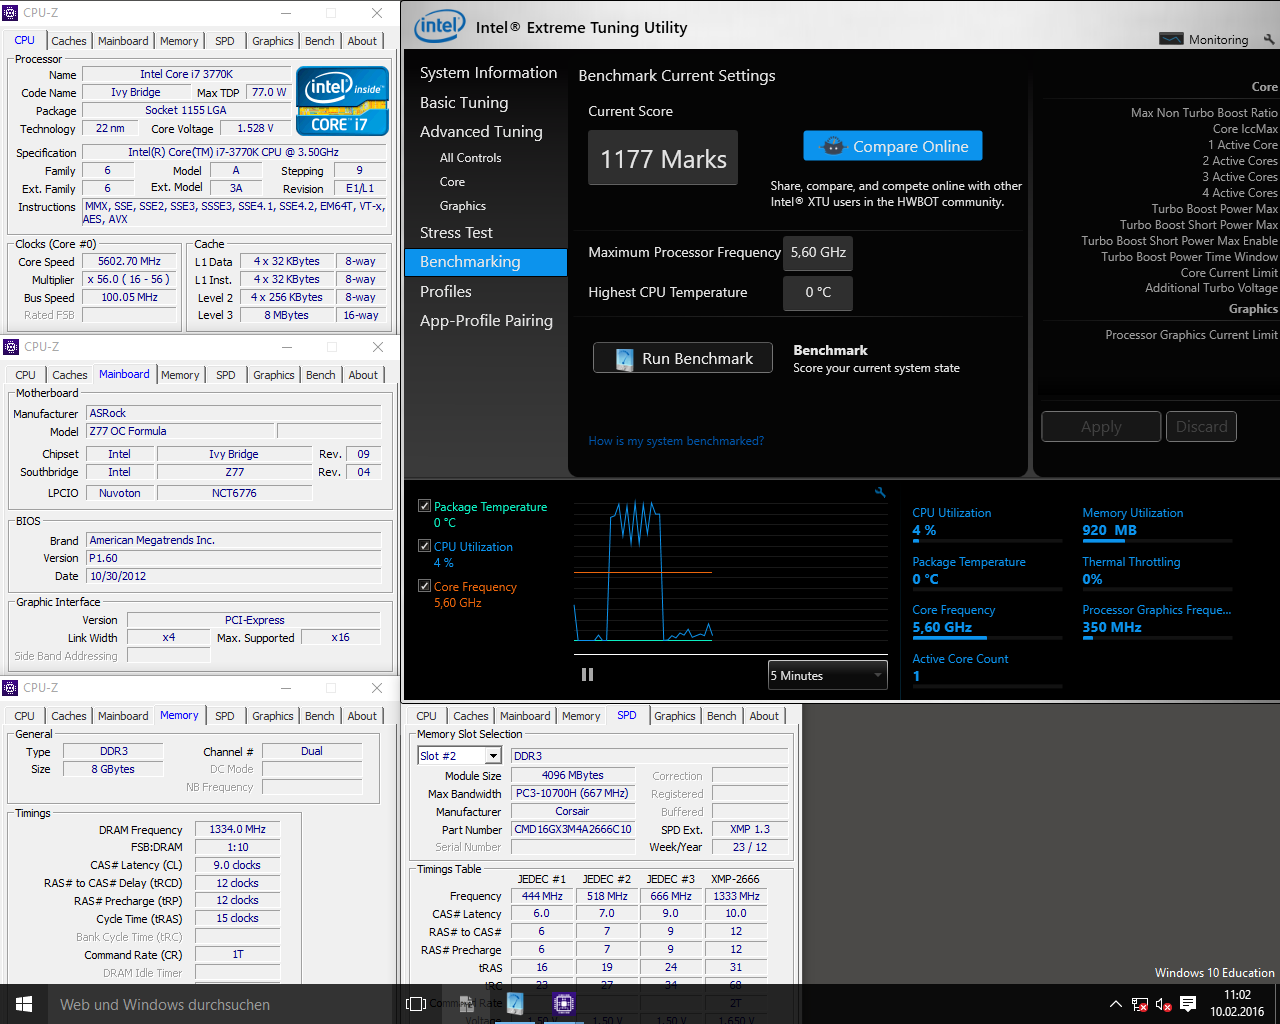The height and width of the screenshot is (1024, 1280).
Task: Click the Intel logo in XTU header
Action: (439, 27)
